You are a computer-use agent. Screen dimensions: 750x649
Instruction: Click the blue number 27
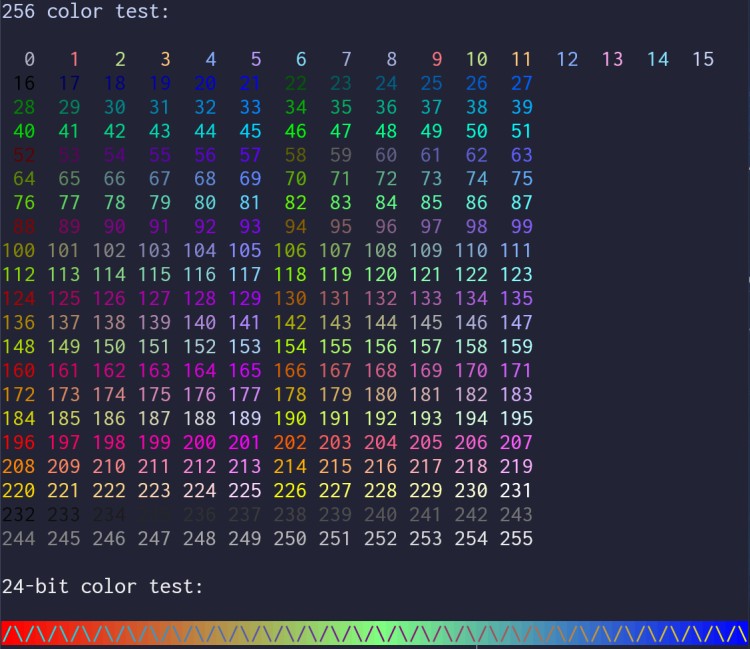[x=521, y=83]
